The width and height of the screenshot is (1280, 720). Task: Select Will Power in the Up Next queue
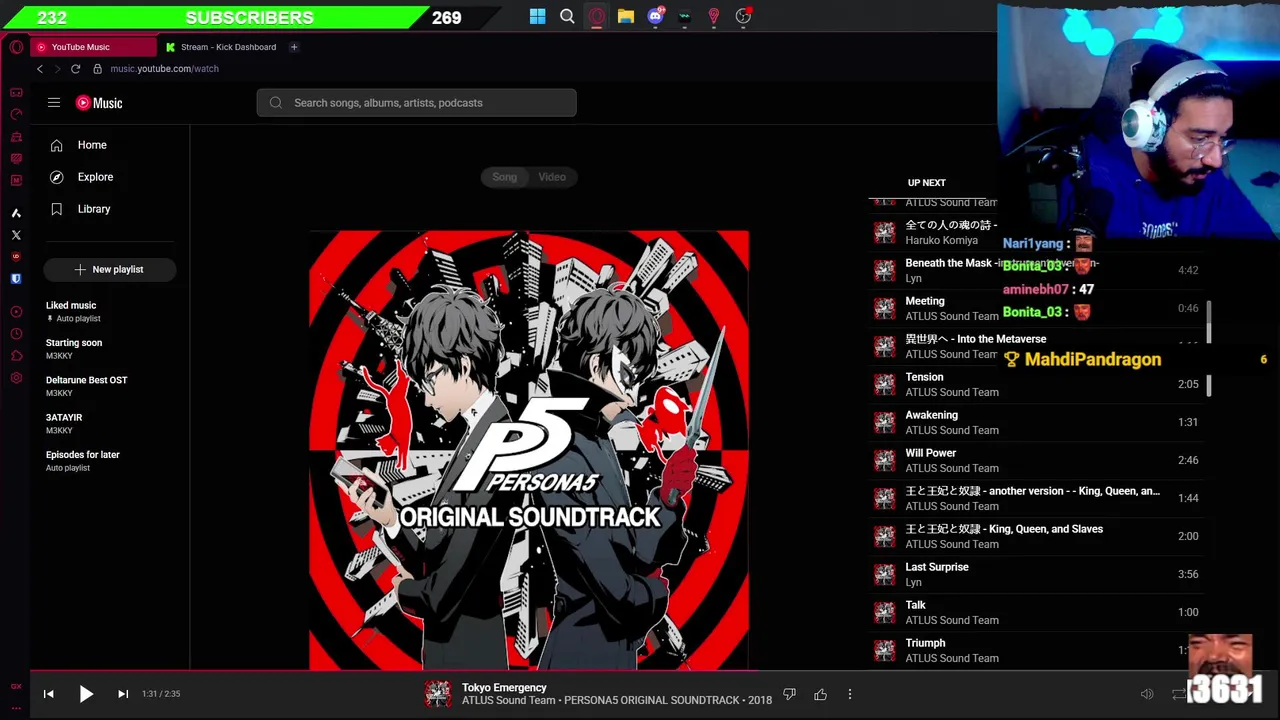click(x=1036, y=460)
